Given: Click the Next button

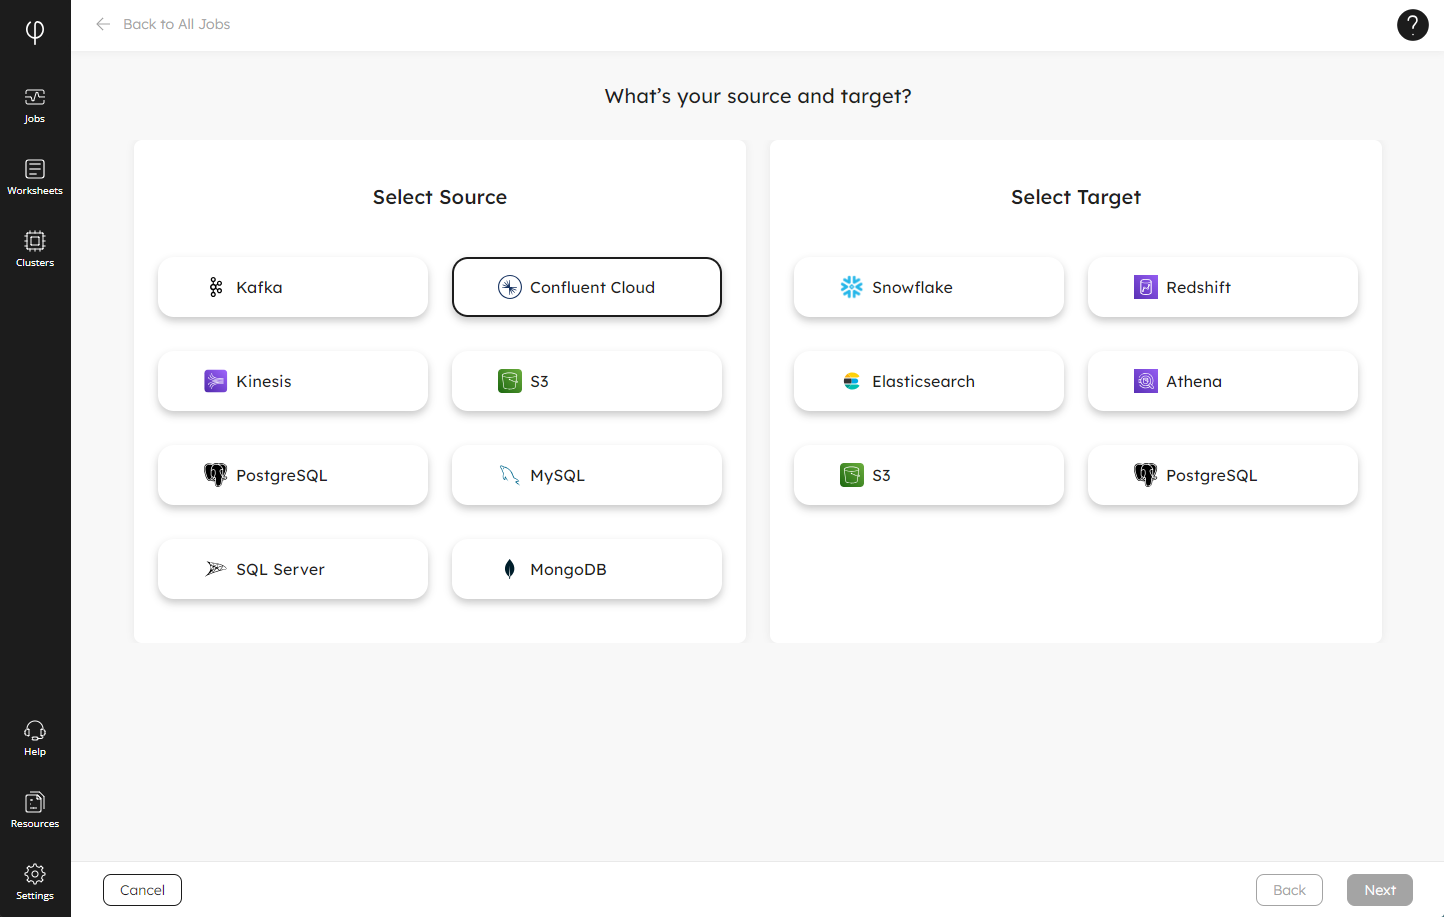Looking at the screenshot, I should tap(1380, 890).
